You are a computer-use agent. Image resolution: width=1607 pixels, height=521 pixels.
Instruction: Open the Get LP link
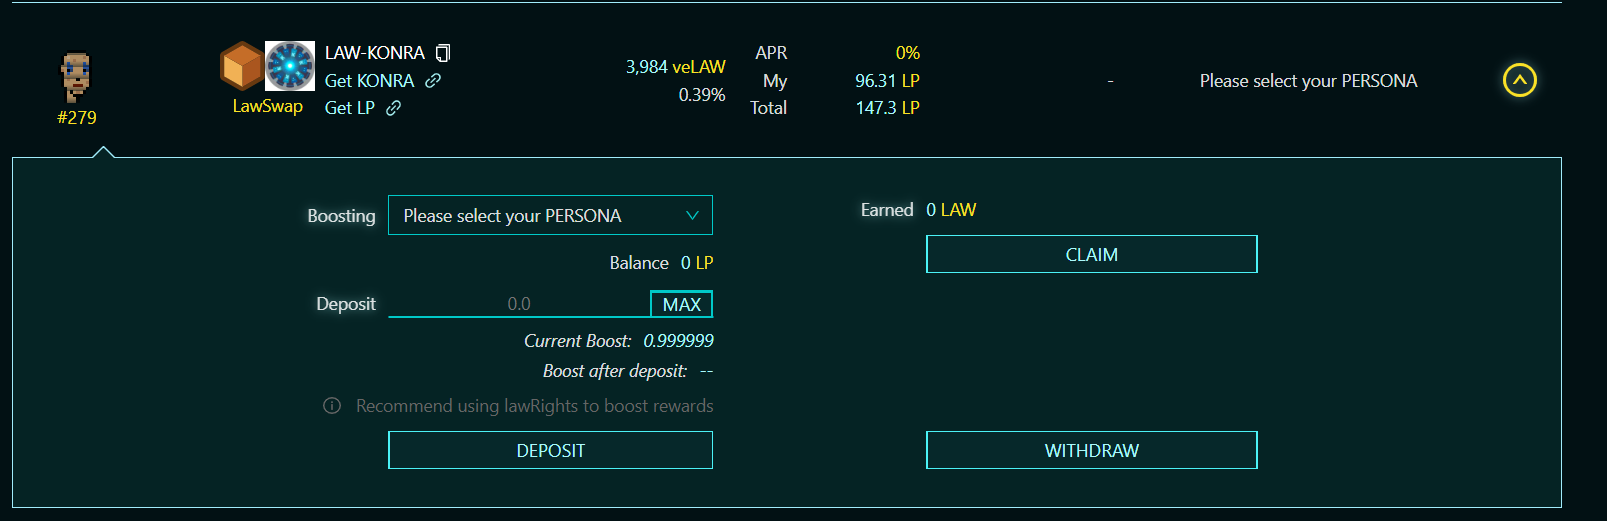(350, 108)
